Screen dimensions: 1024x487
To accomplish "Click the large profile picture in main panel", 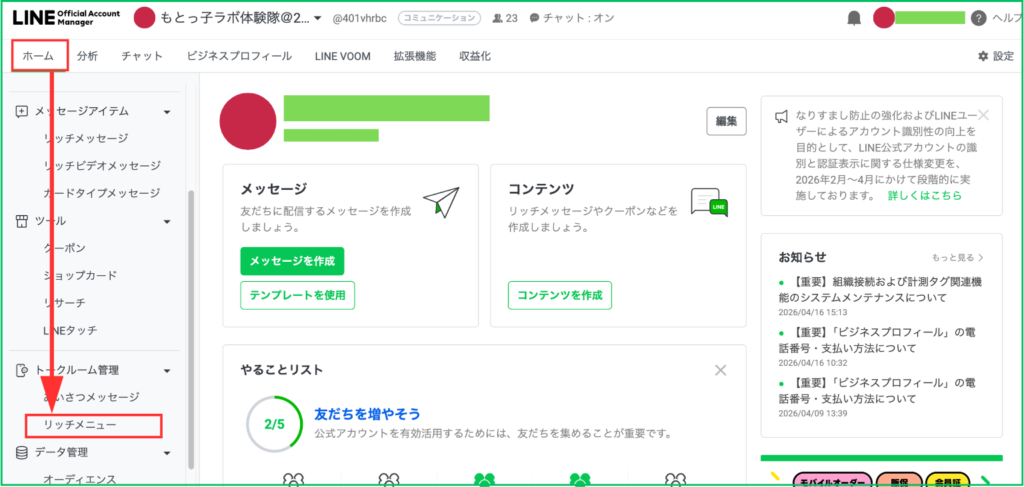I will tap(247, 121).
